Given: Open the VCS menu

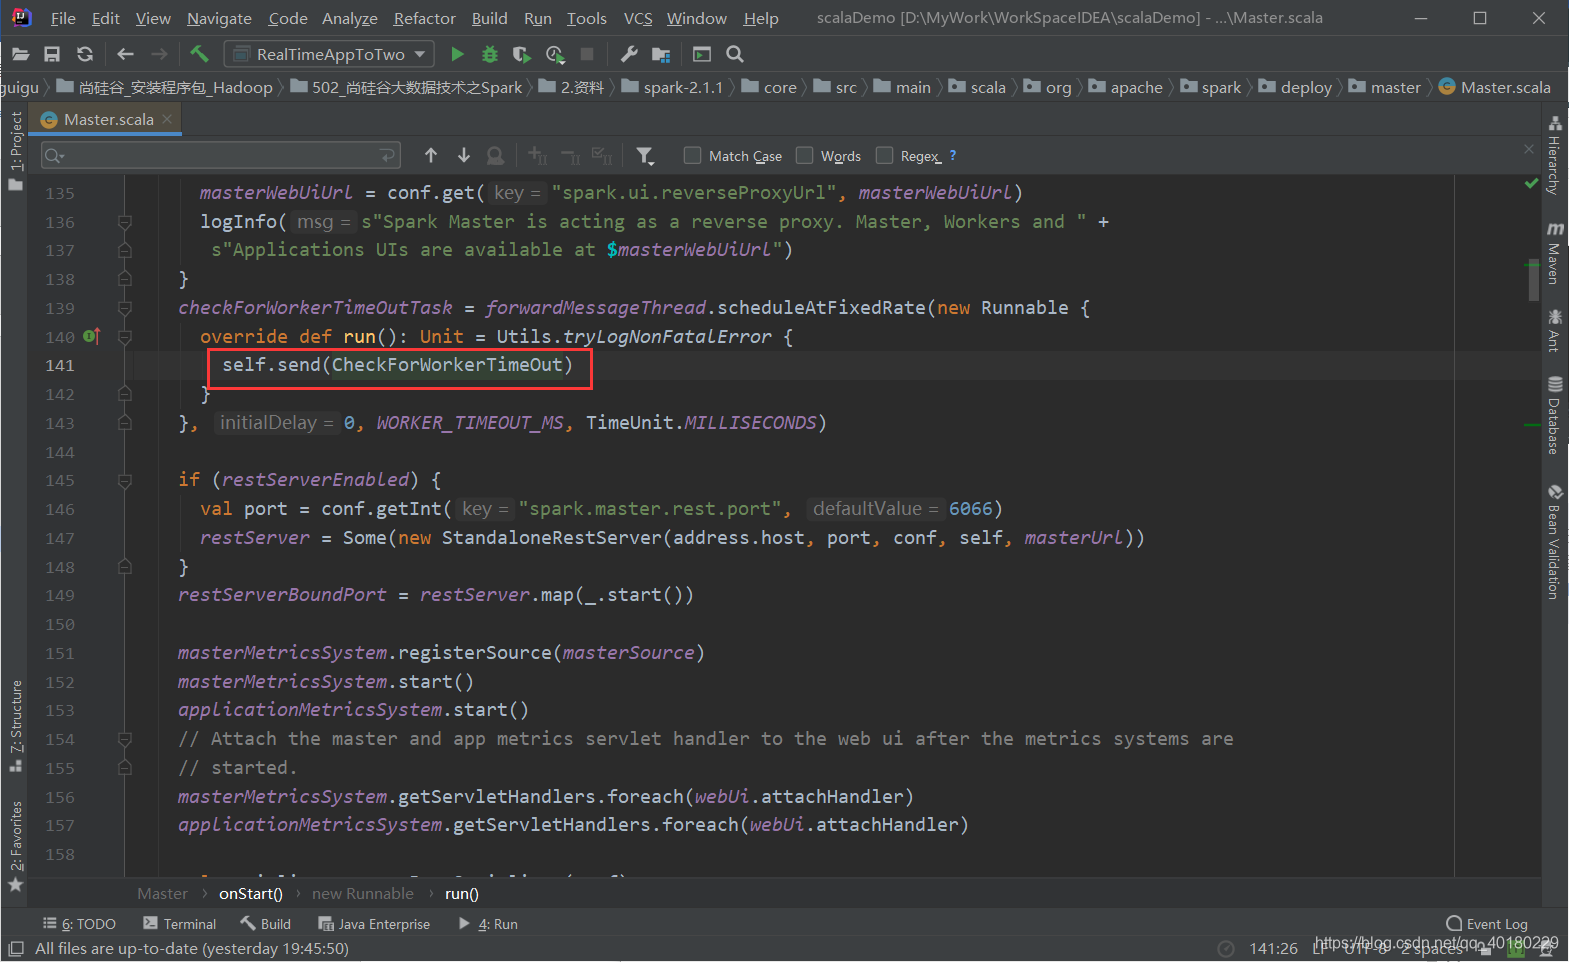Looking at the screenshot, I should click(638, 18).
